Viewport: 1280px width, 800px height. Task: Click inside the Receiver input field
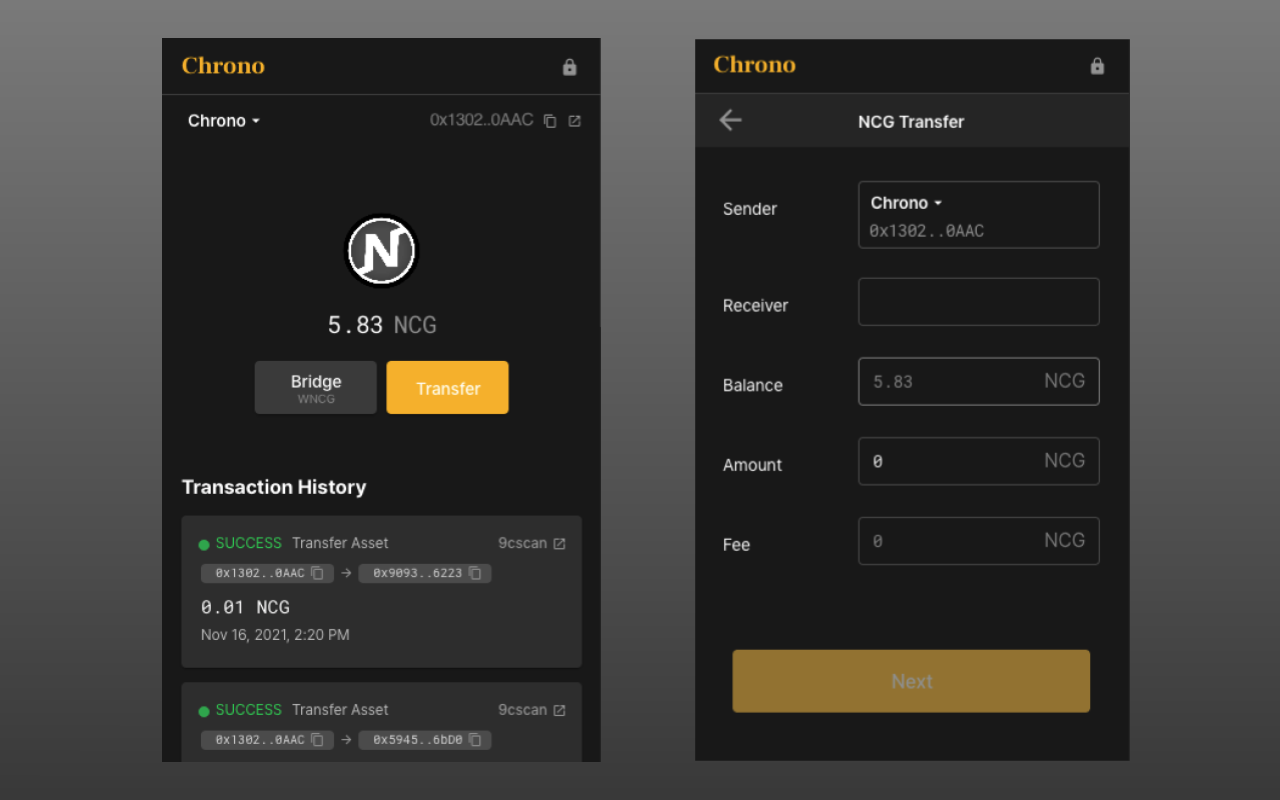(x=978, y=301)
